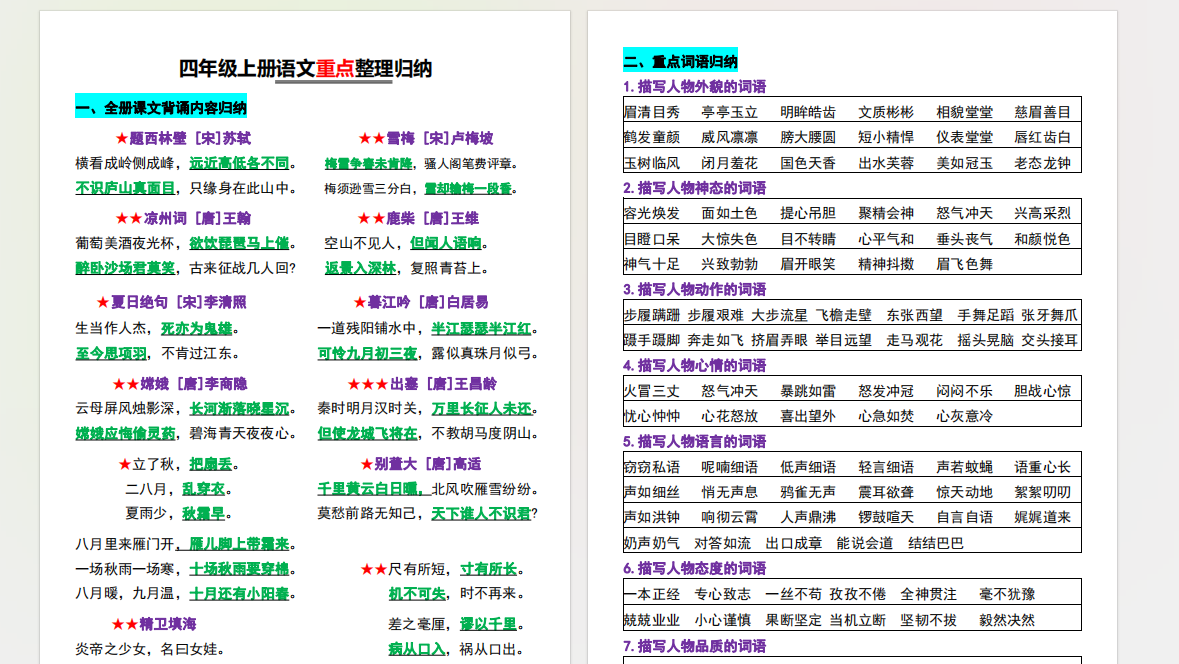The width and height of the screenshot is (1179, 664).
Task: Select the word 语重心长
Action: tap(1042, 468)
